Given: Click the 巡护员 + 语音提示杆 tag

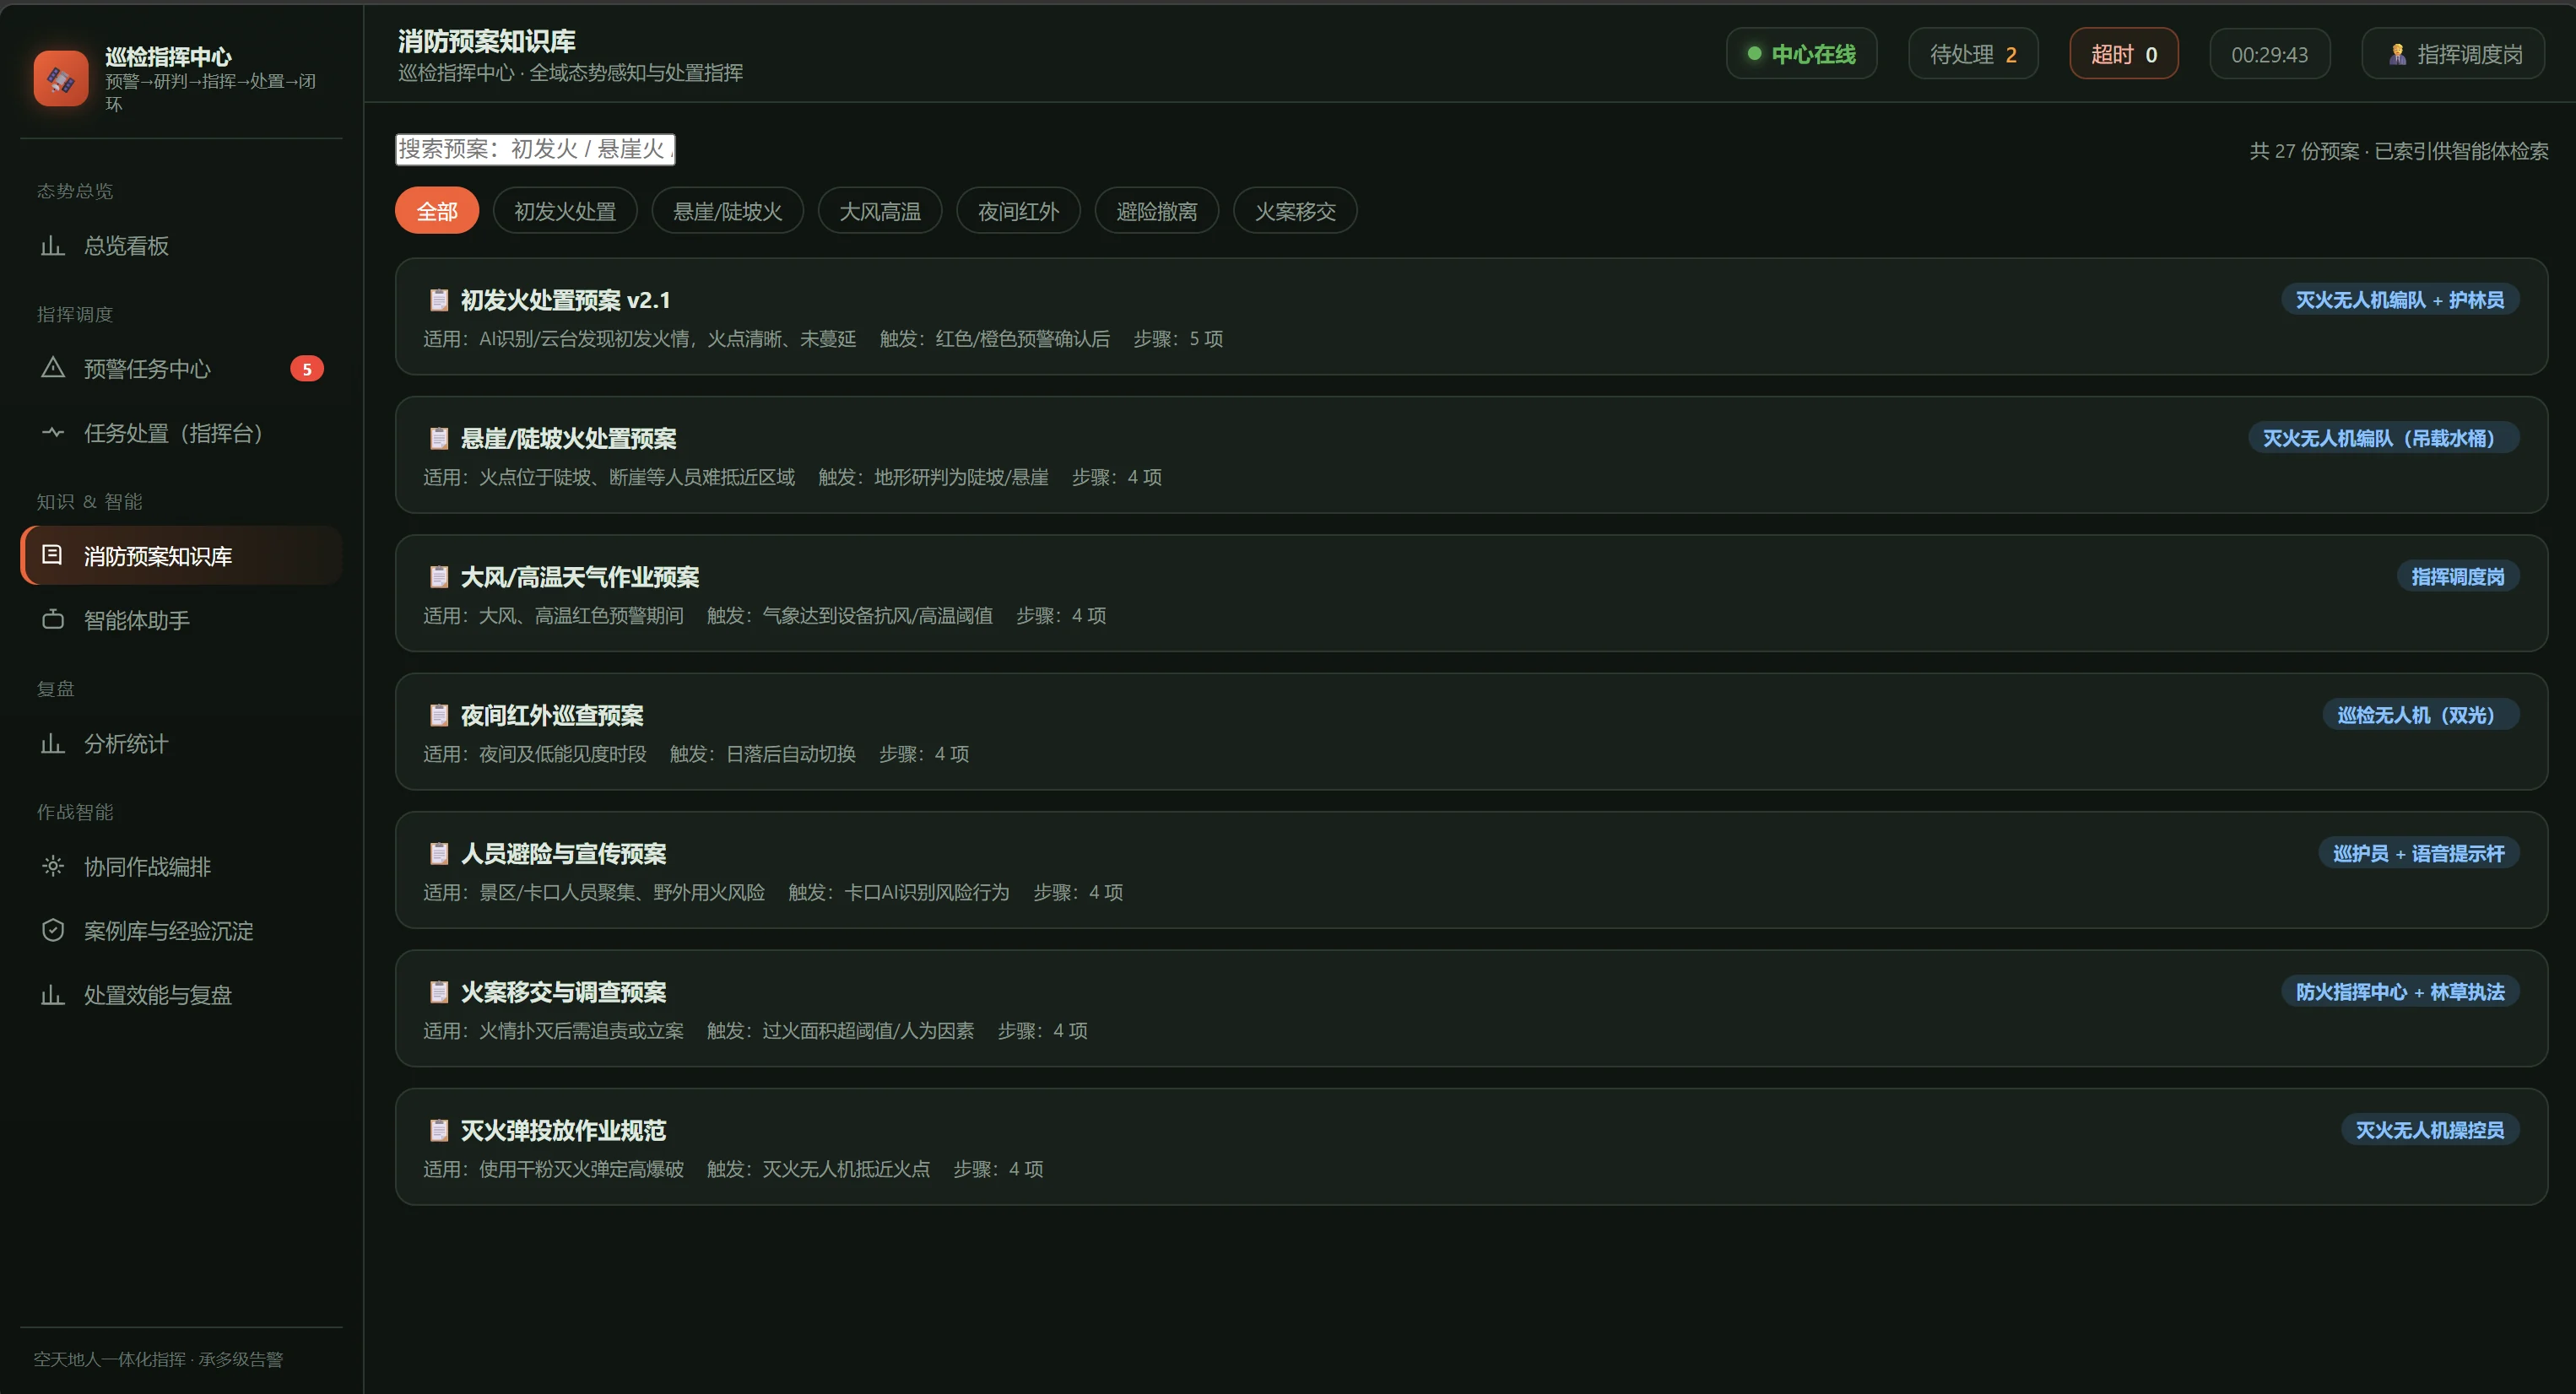Looking at the screenshot, I should tap(2418, 853).
